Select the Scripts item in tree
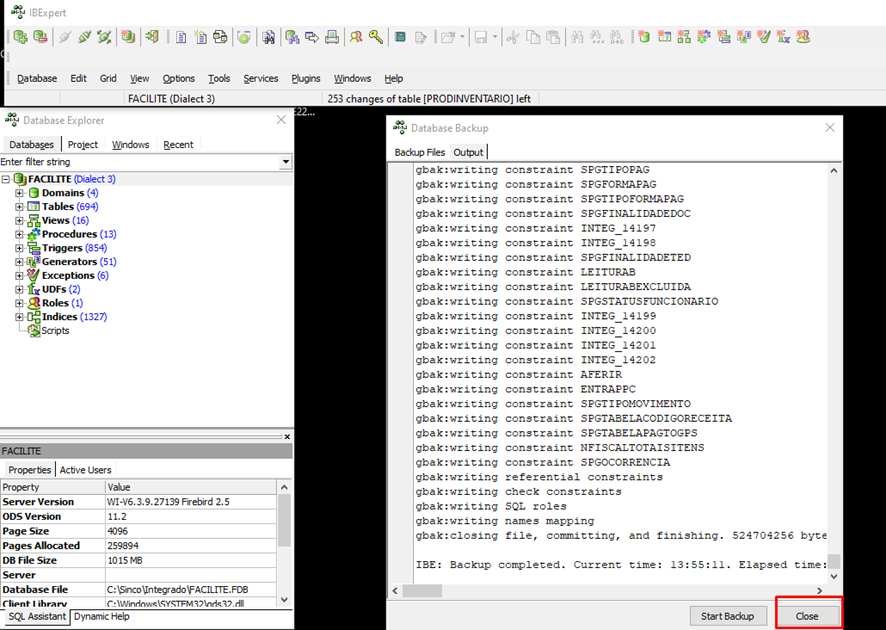Screen dimensions: 886x630 [x=55, y=330]
